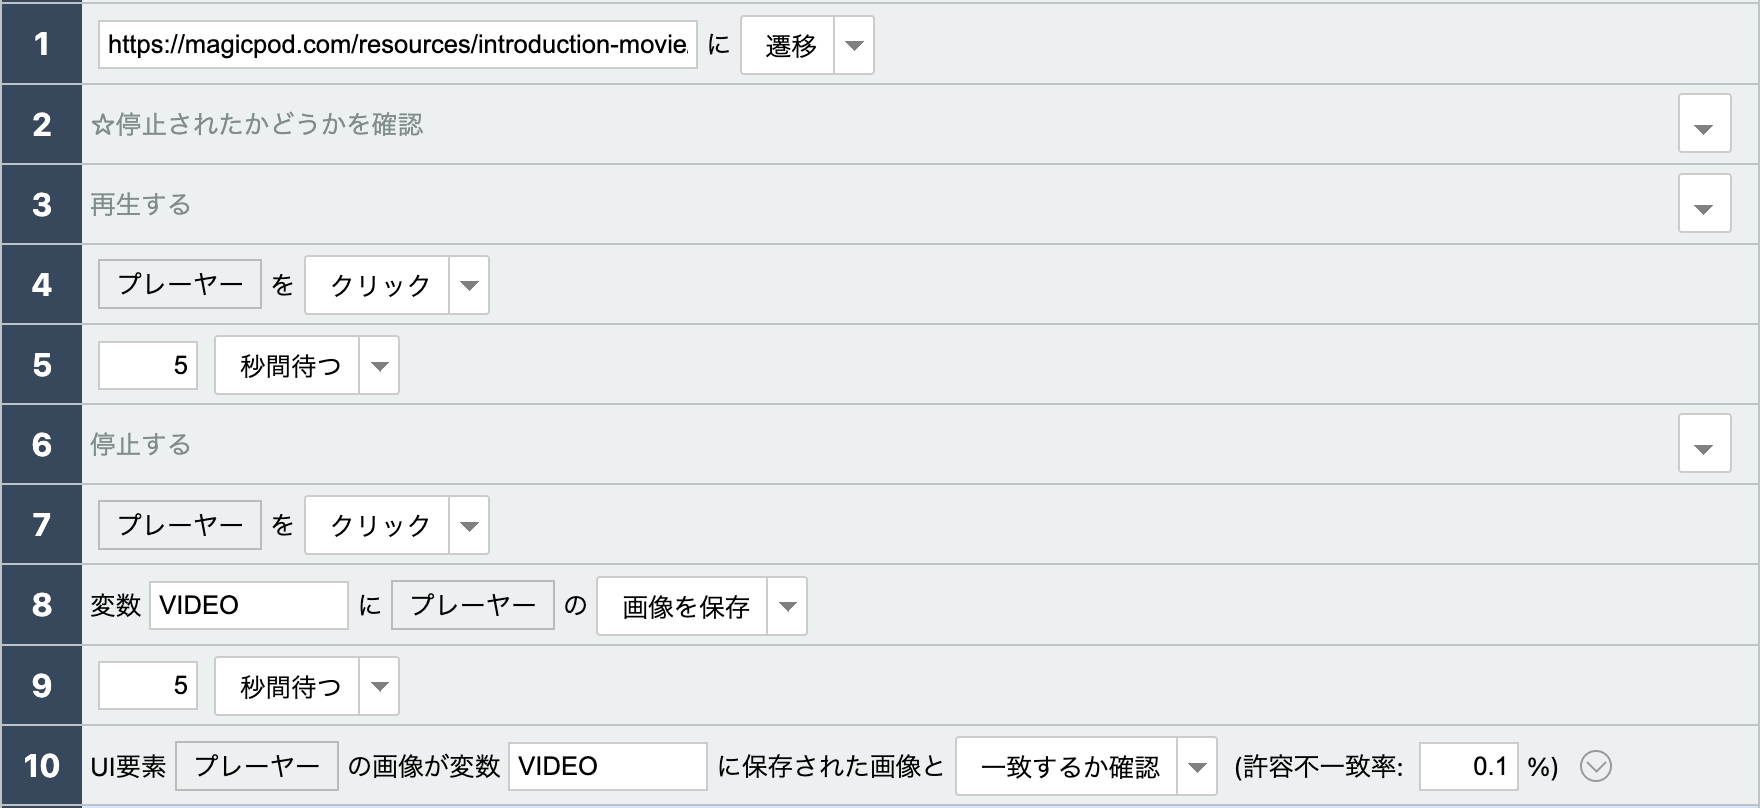
Task: Click the プレーヤー element button in step 8
Action: pyautogui.click(x=473, y=605)
